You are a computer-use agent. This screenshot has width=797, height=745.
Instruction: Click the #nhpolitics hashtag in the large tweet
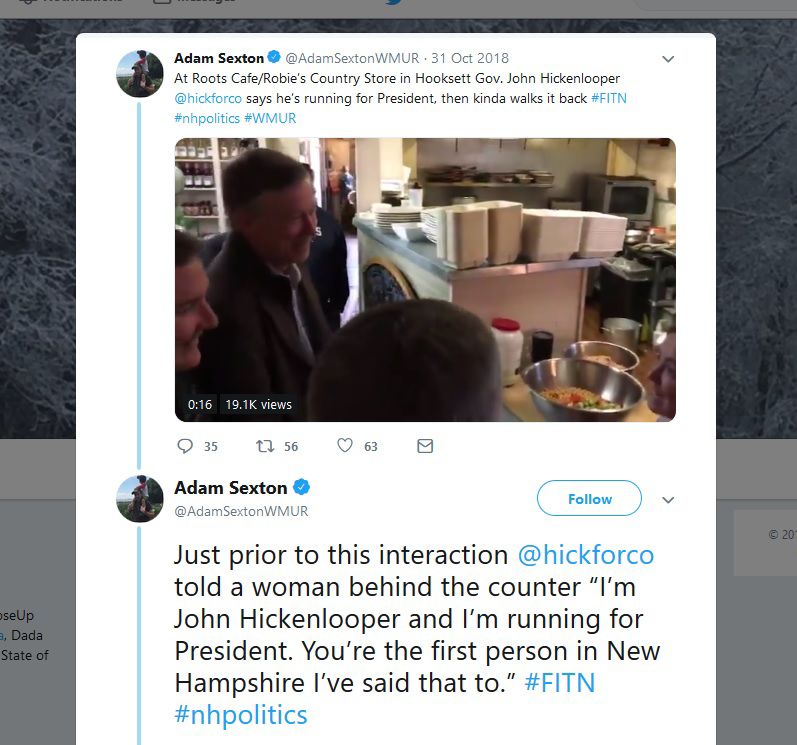[x=241, y=715]
